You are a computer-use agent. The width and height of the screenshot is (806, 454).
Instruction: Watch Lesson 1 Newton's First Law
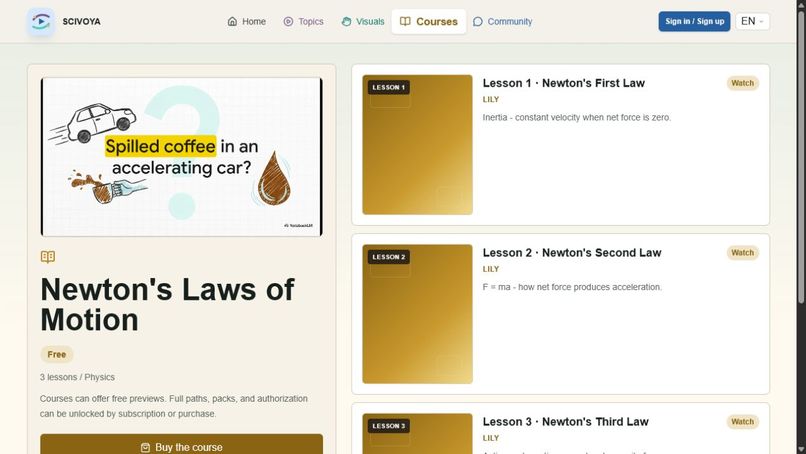(742, 83)
